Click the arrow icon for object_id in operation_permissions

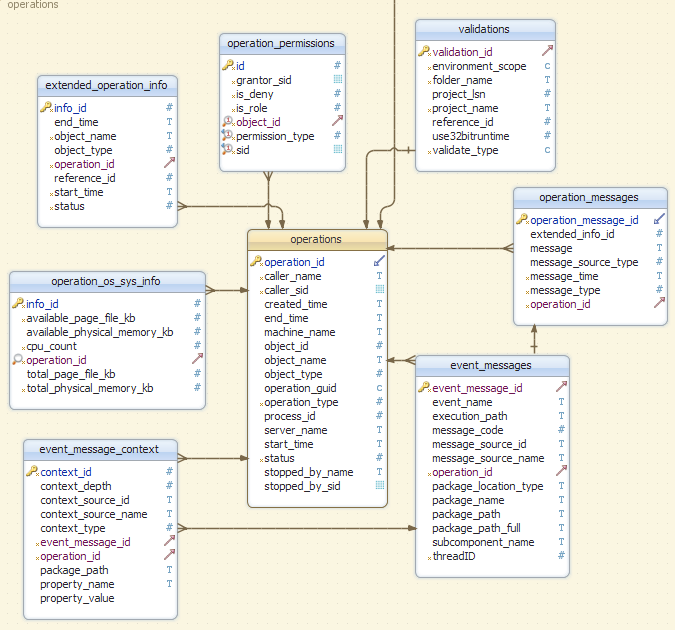(337, 122)
